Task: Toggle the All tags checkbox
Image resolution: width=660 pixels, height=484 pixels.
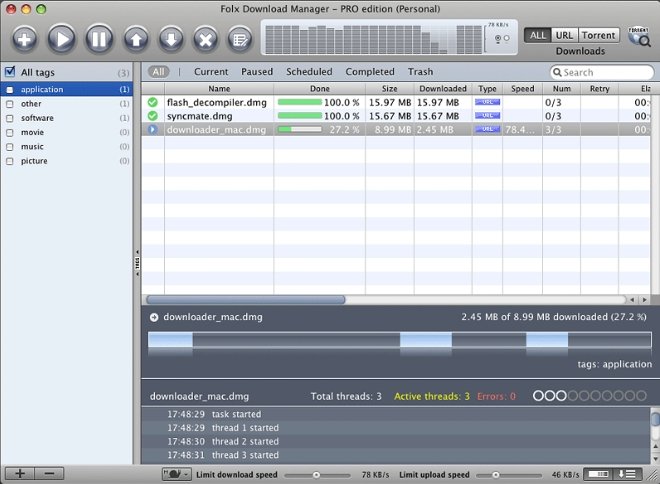Action: [10, 72]
